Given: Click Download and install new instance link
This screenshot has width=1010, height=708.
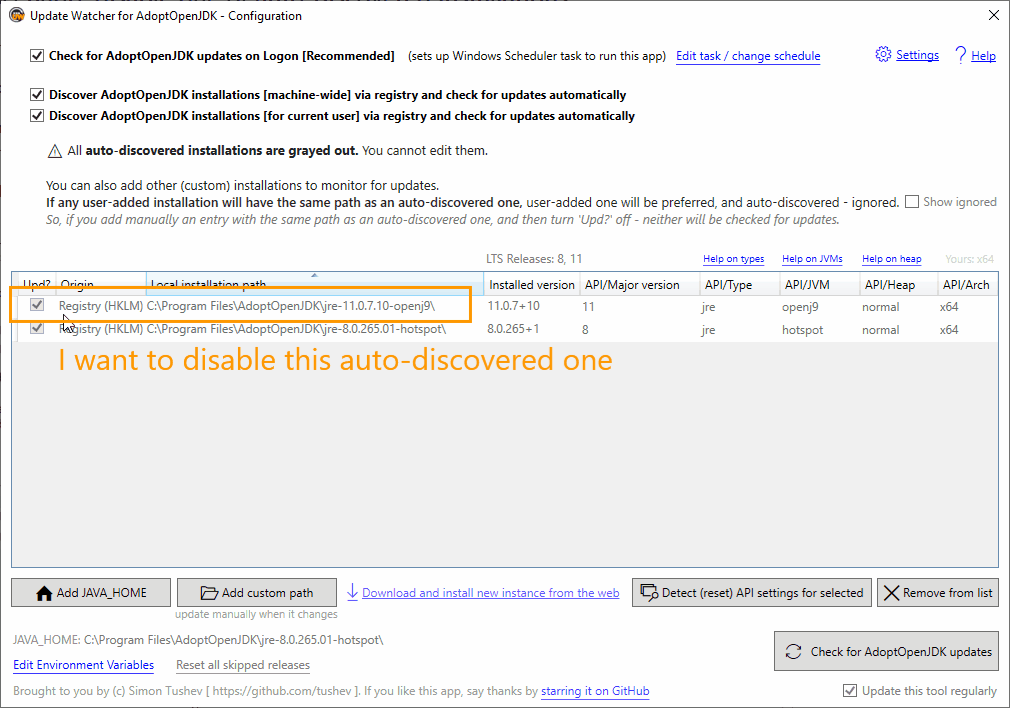Looking at the screenshot, I should [490, 593].
